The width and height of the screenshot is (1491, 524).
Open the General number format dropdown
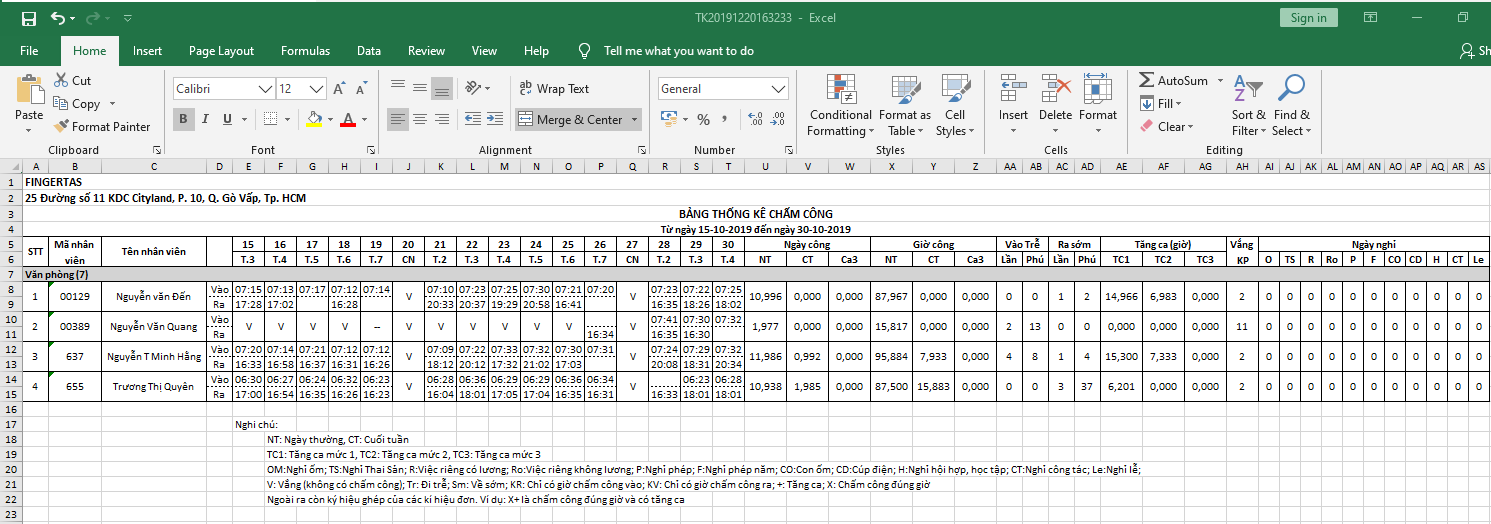pyautogui.click(x=779, y=89)
